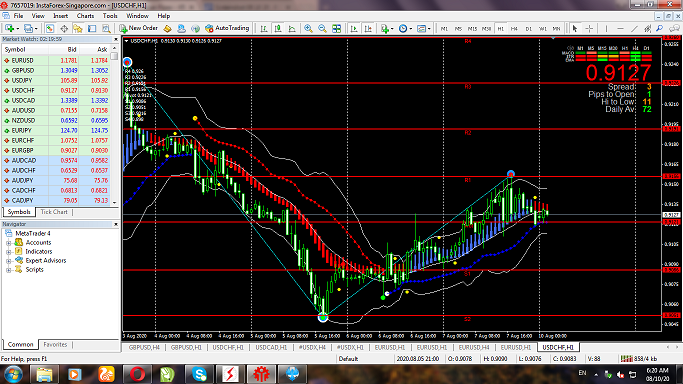The width and height of the screenshot is (683, 384).
Task: Open the Charts menu
Action: (x=85, y=16)
